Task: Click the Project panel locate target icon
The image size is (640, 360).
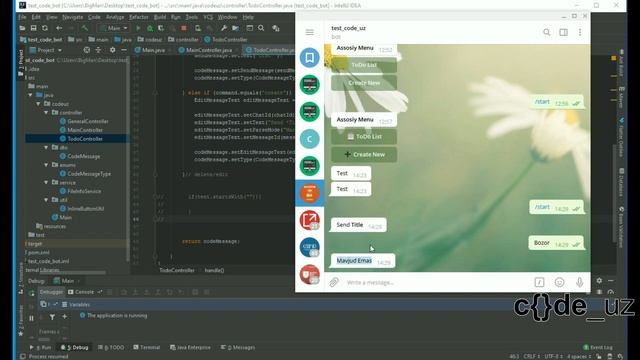Action: pyautogui.click(x=87, y=50)
